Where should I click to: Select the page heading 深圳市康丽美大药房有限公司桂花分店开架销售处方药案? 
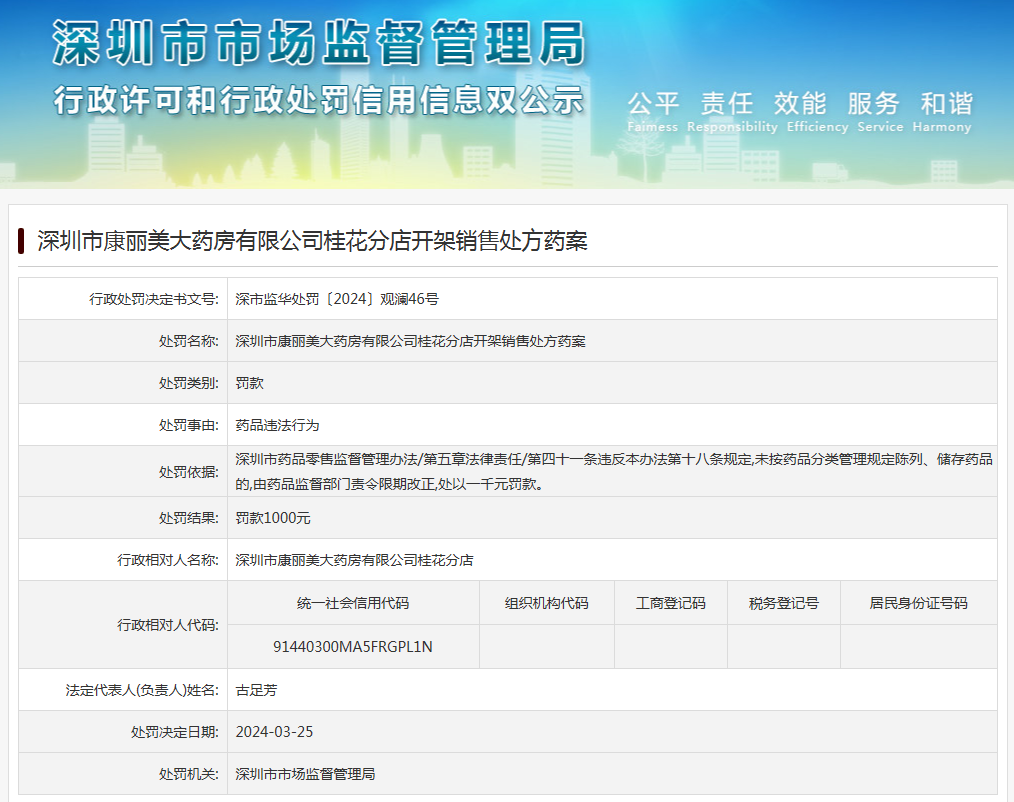312,241
